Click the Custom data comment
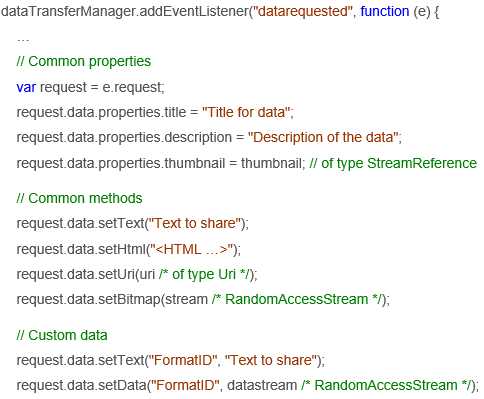Screen dimensions: 484x399 coord(62,335)
